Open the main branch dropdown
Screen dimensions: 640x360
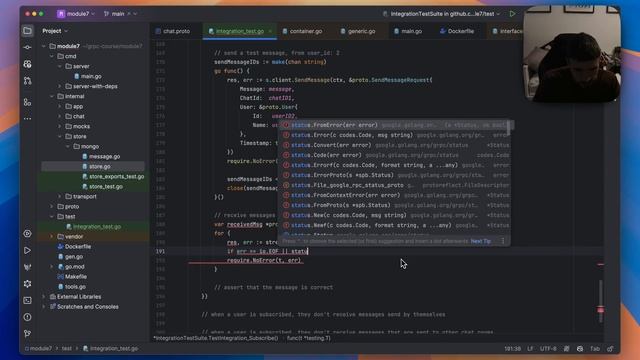(x=120, y=14)
